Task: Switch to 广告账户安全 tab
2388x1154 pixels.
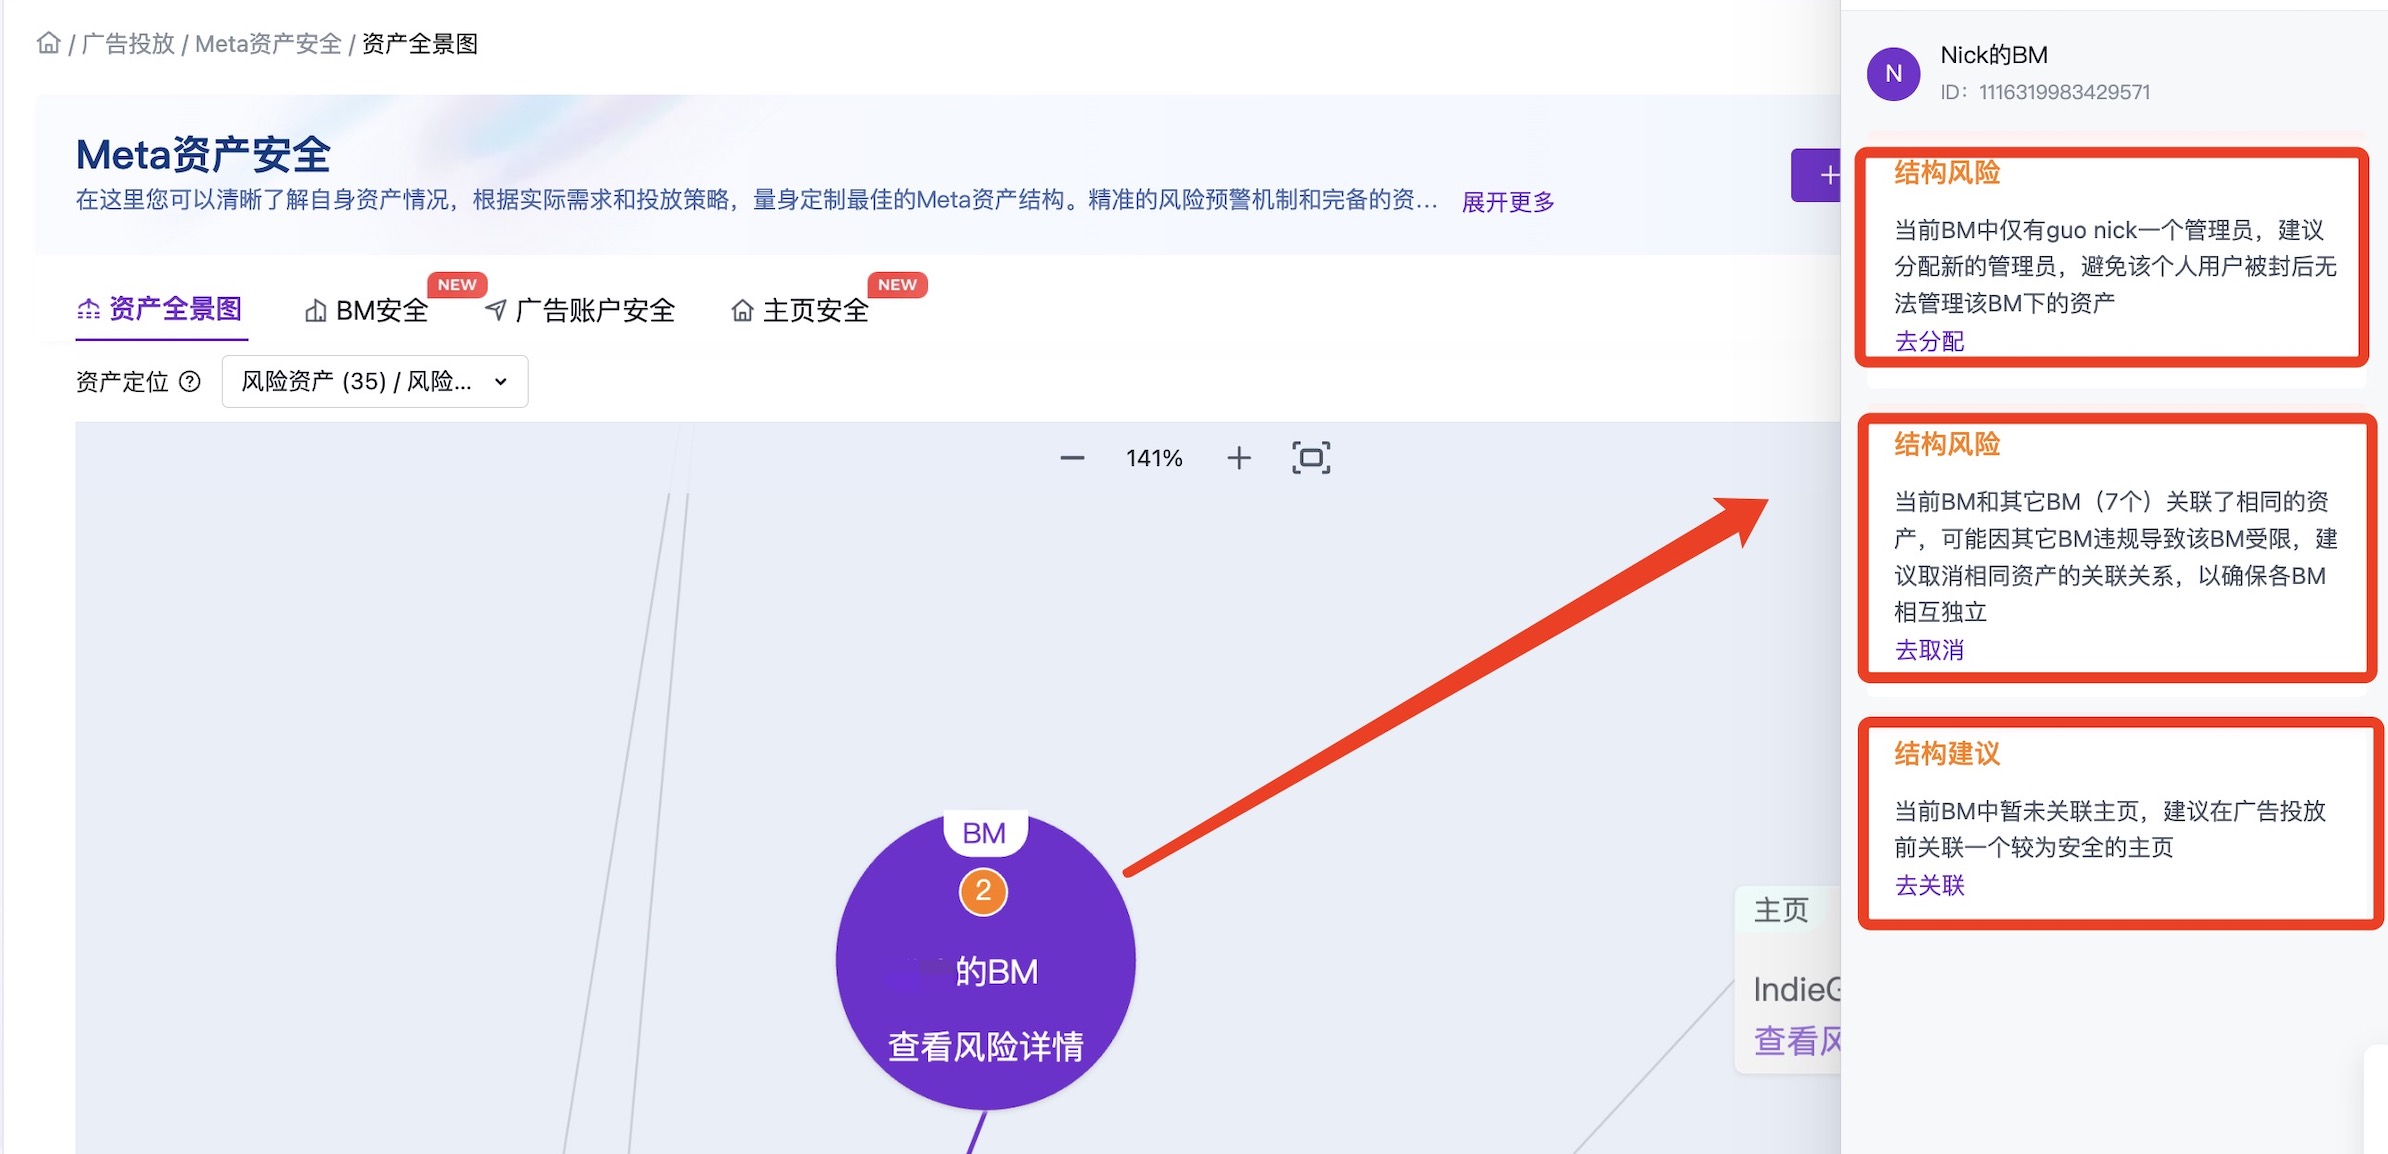Action: 580,311
